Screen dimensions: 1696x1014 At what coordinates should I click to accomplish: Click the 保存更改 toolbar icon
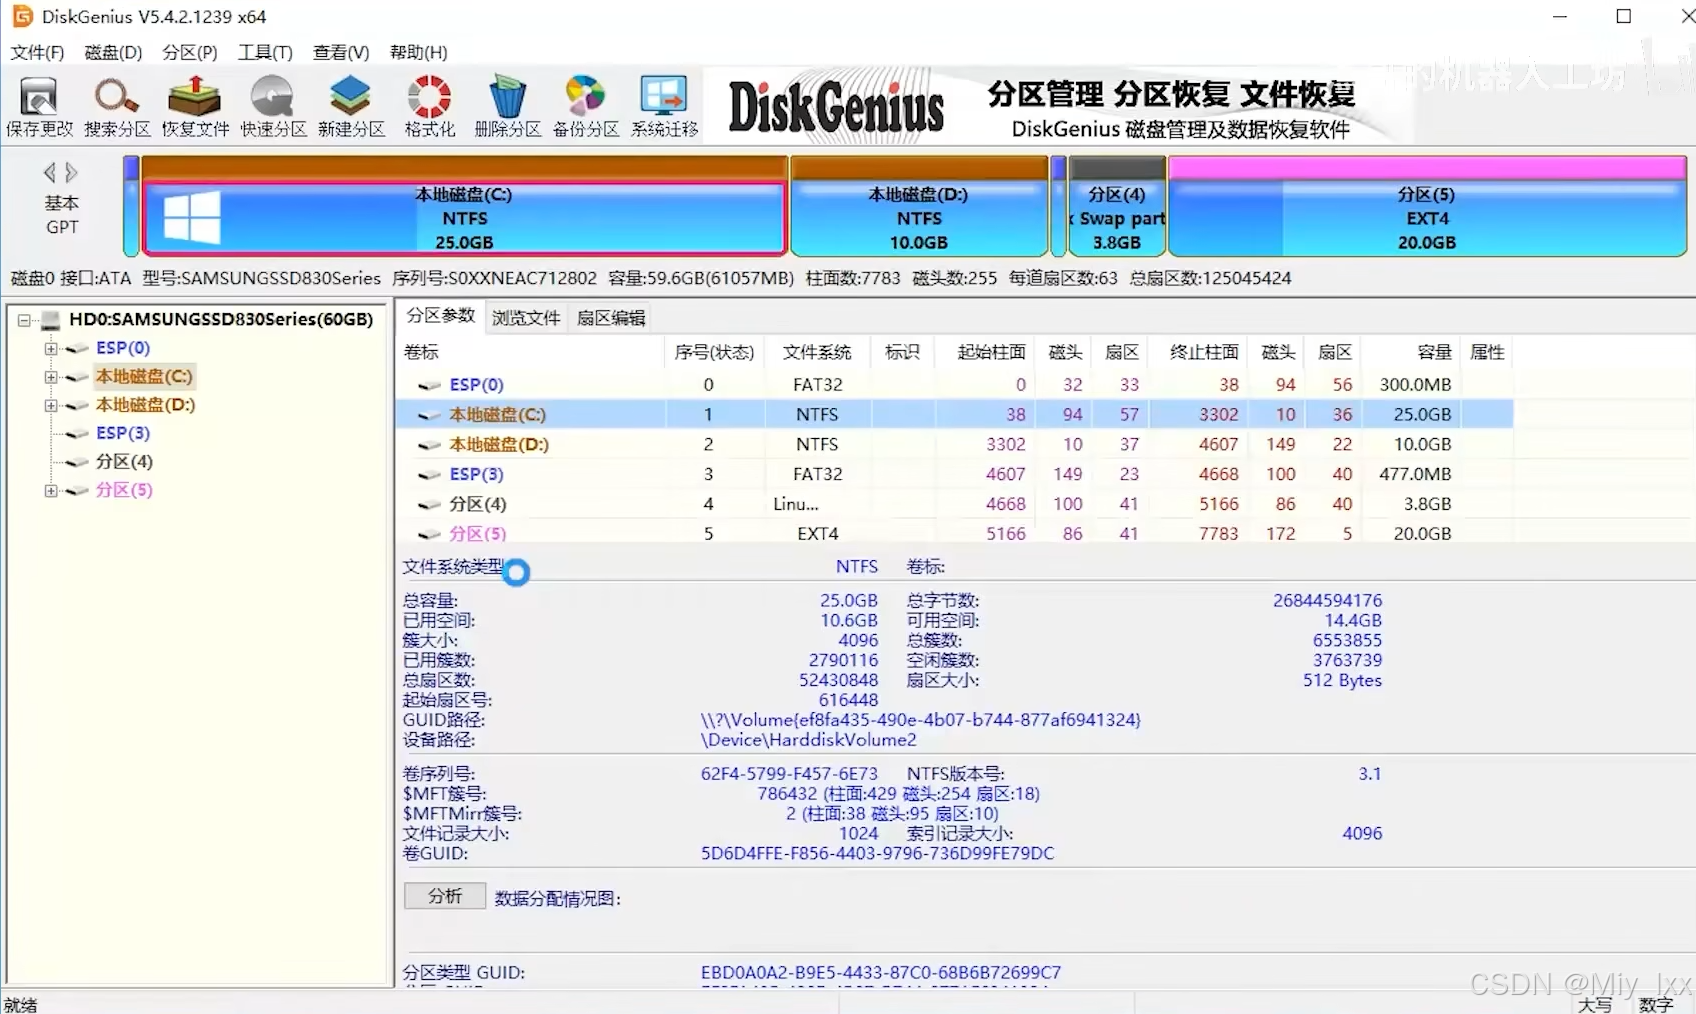tap(39, 106)
